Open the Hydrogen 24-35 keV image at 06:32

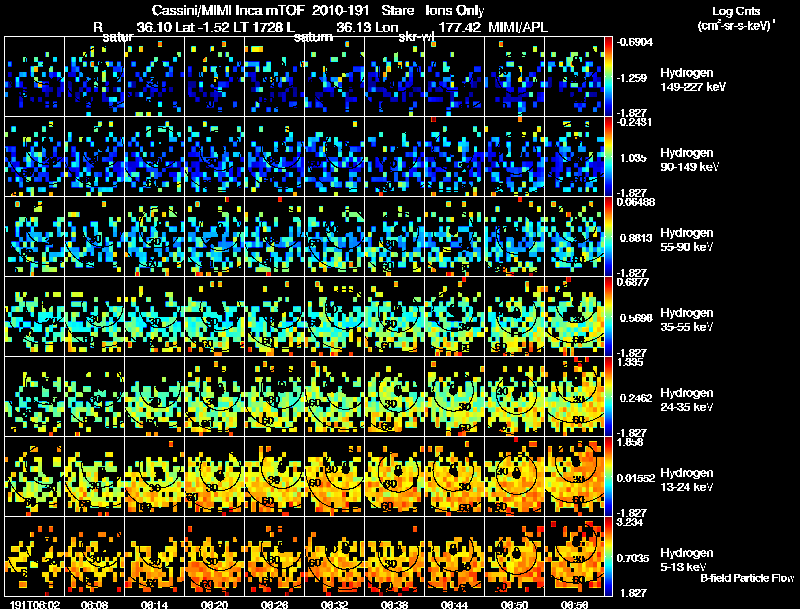pos(335,396)
